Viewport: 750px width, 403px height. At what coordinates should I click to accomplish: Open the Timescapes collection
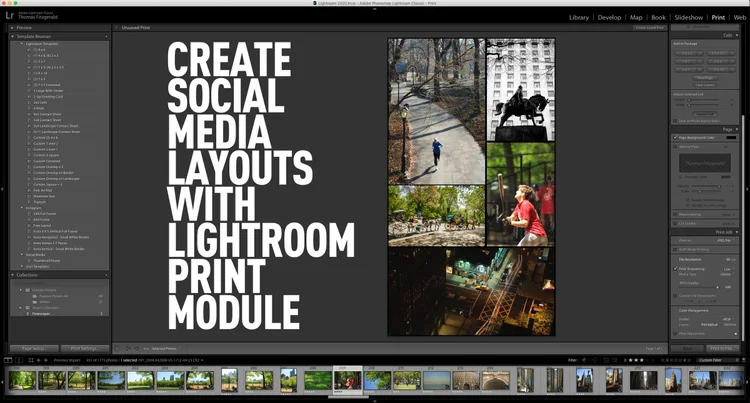tap(41, 314)
